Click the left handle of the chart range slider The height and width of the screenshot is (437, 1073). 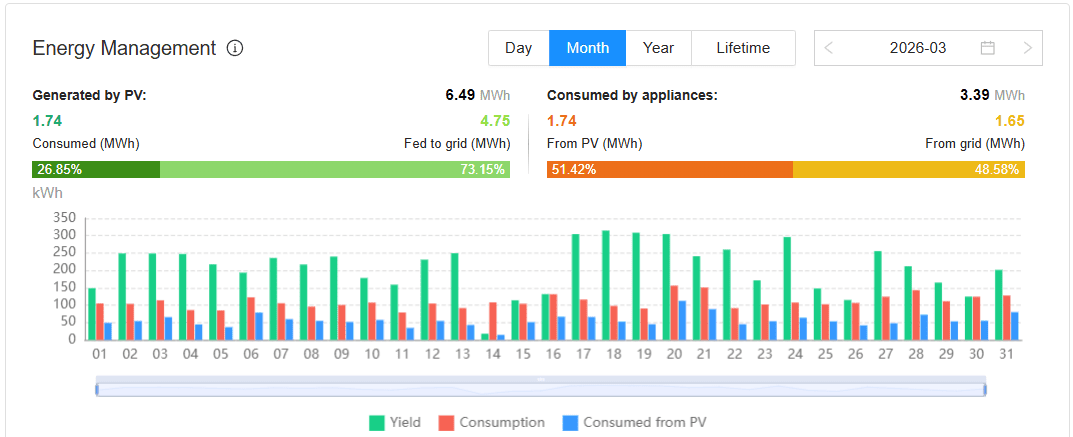click(97, 389)
